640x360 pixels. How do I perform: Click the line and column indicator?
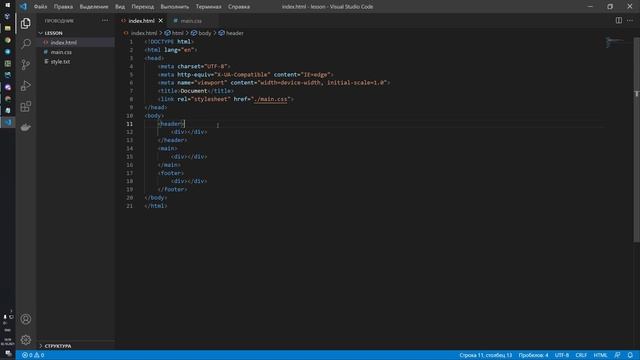point(485,355)
